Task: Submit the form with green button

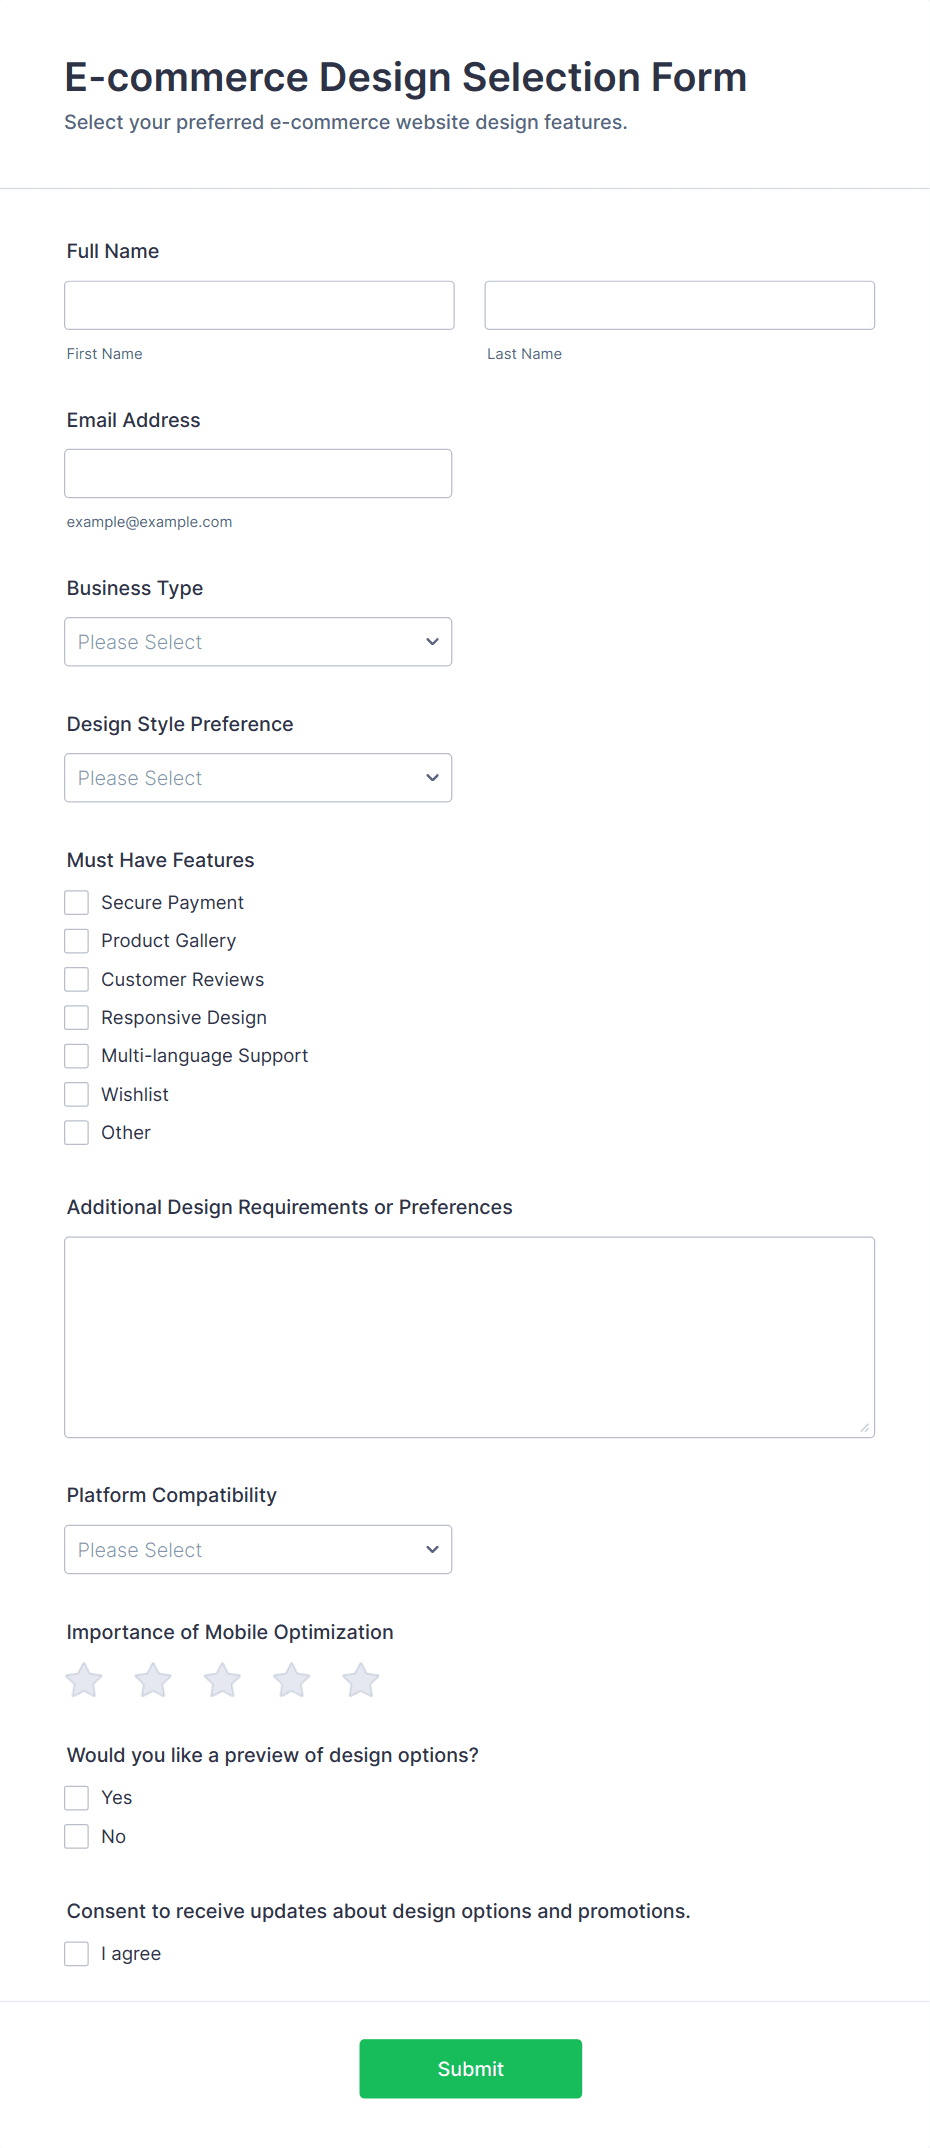Action: click(x=471, y=2069)
